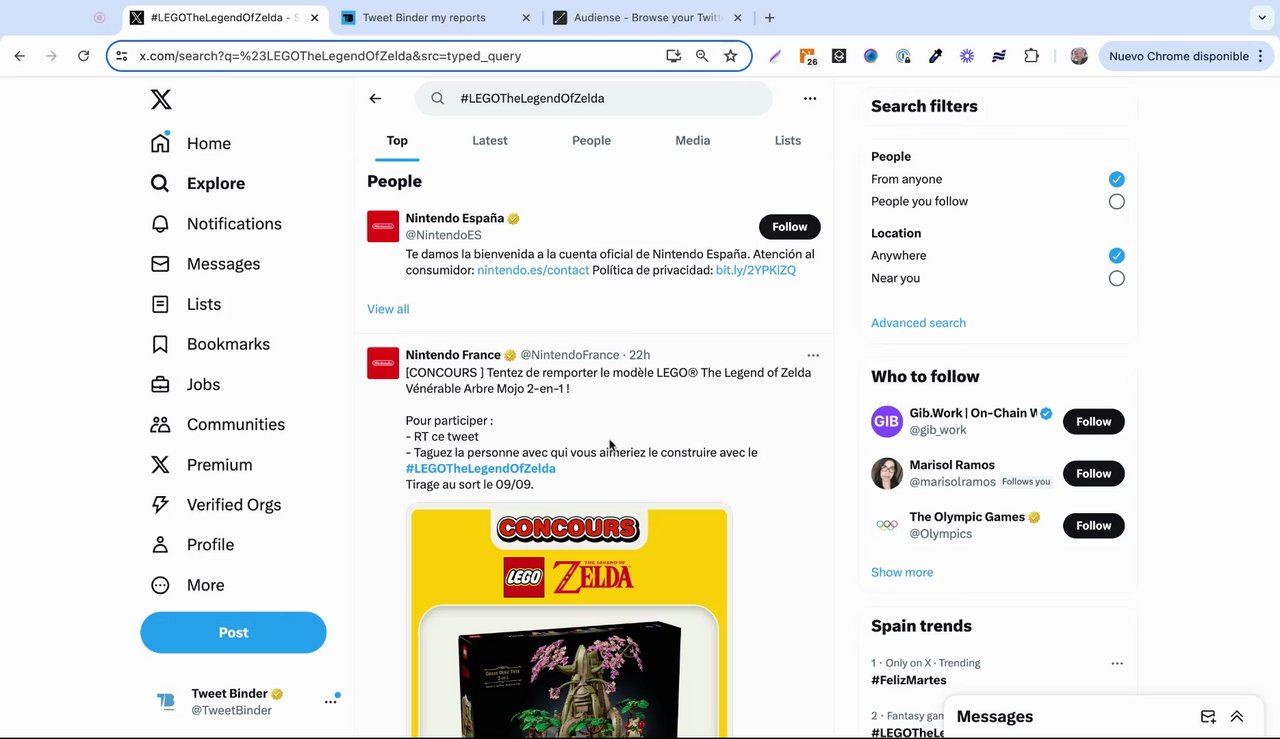This screenshot has width=1280, height=739.
Task: Open the Advanced search link
Action: [918, 323]
